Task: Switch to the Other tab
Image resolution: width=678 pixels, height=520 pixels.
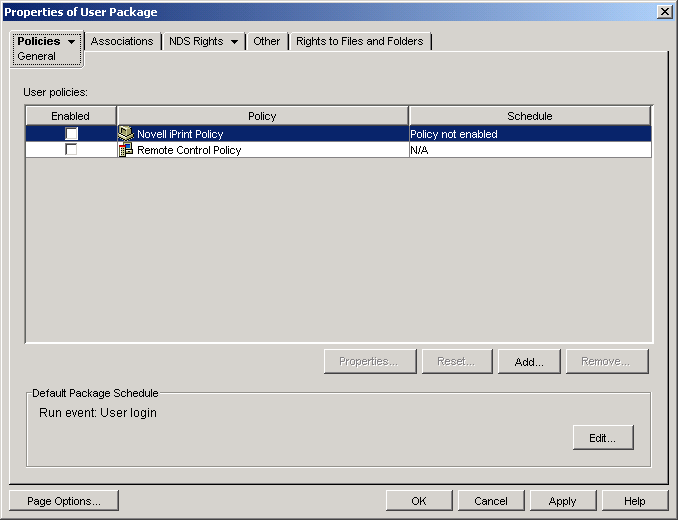Action: tap(266, 41)
